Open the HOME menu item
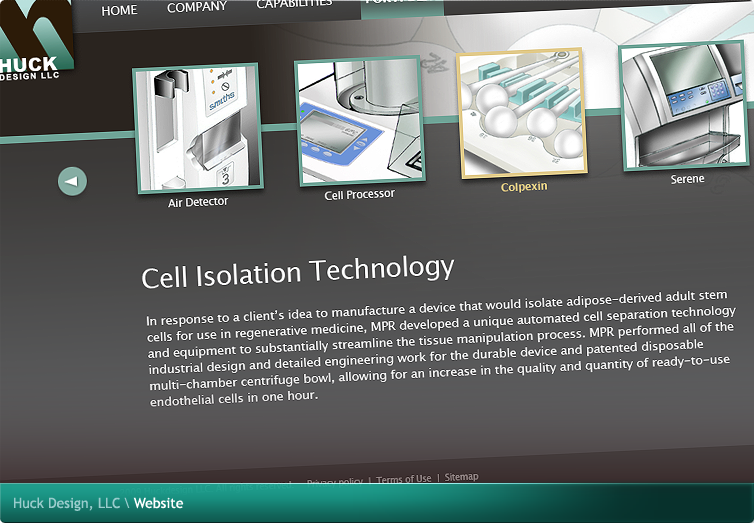The image size is (754, 523). click(x=119, y=10)
